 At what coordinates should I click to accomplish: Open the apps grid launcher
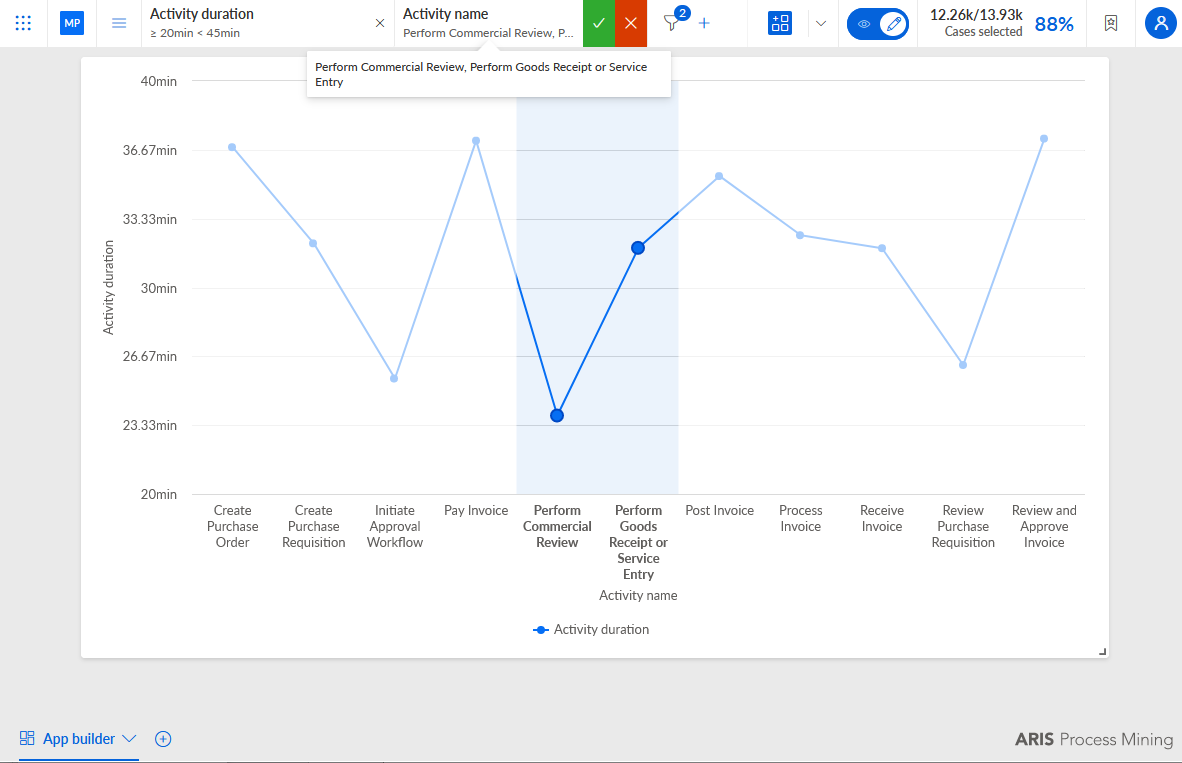click(23, 23)
